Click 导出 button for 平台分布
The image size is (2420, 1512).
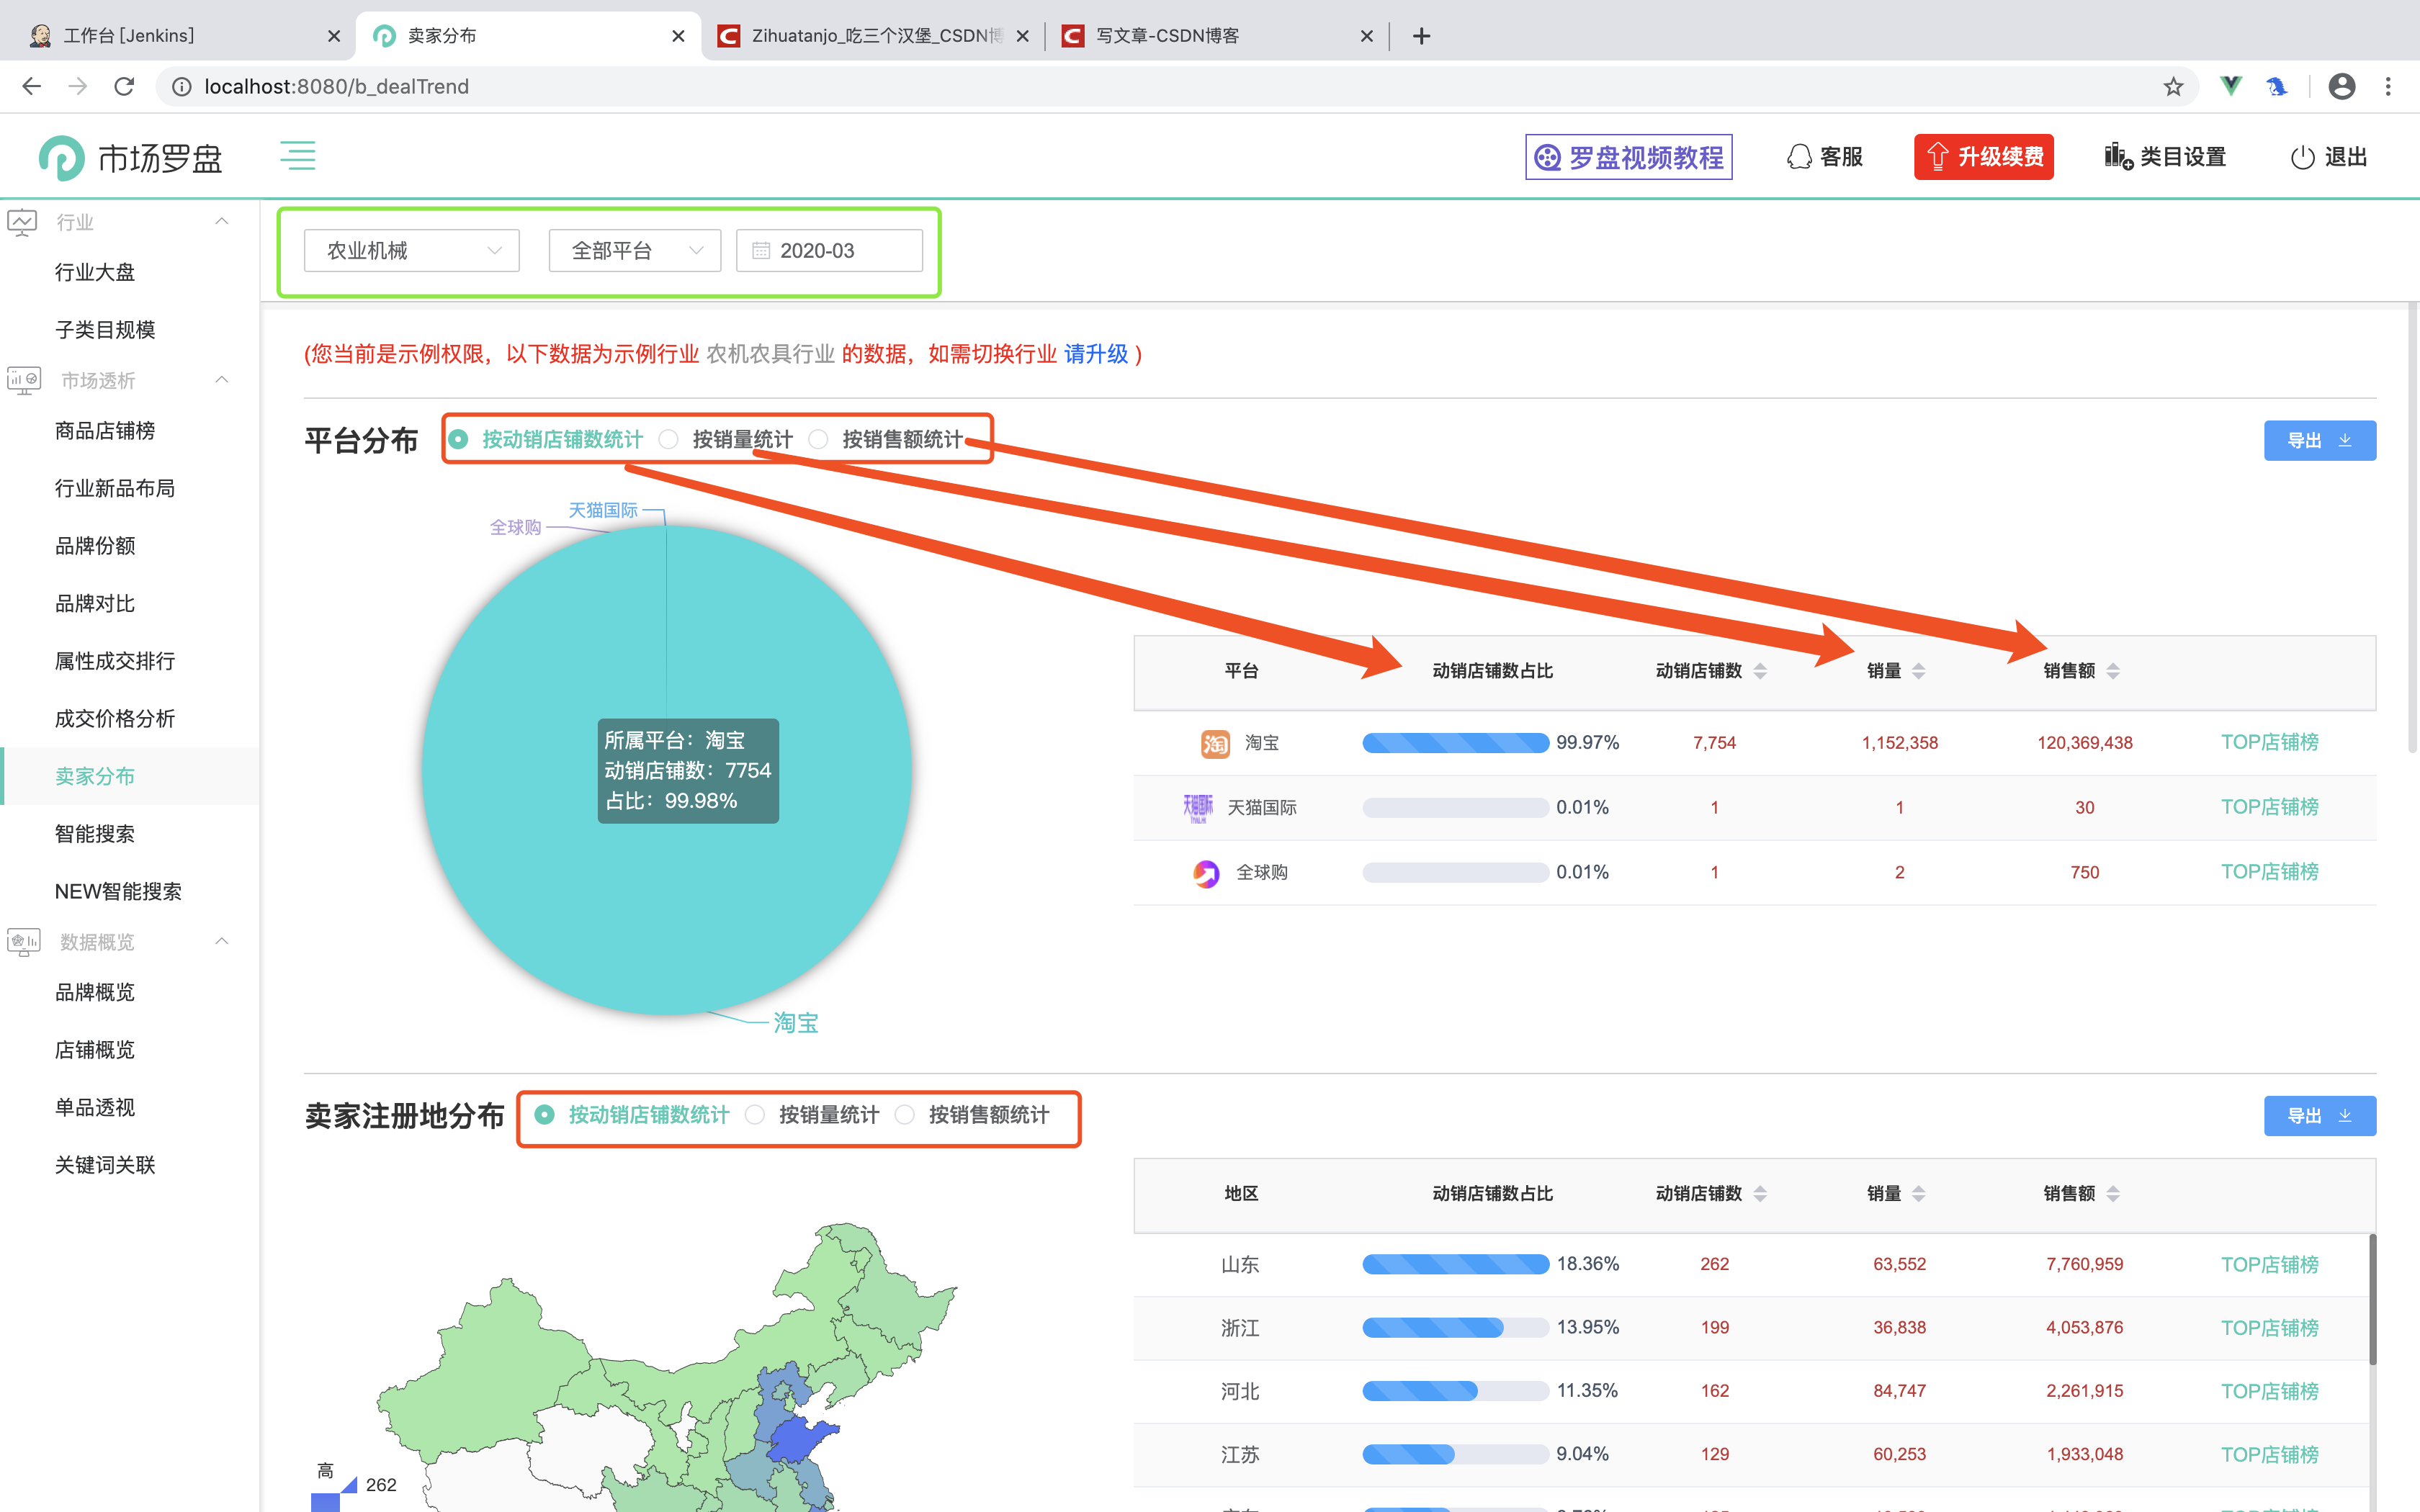2320,440
